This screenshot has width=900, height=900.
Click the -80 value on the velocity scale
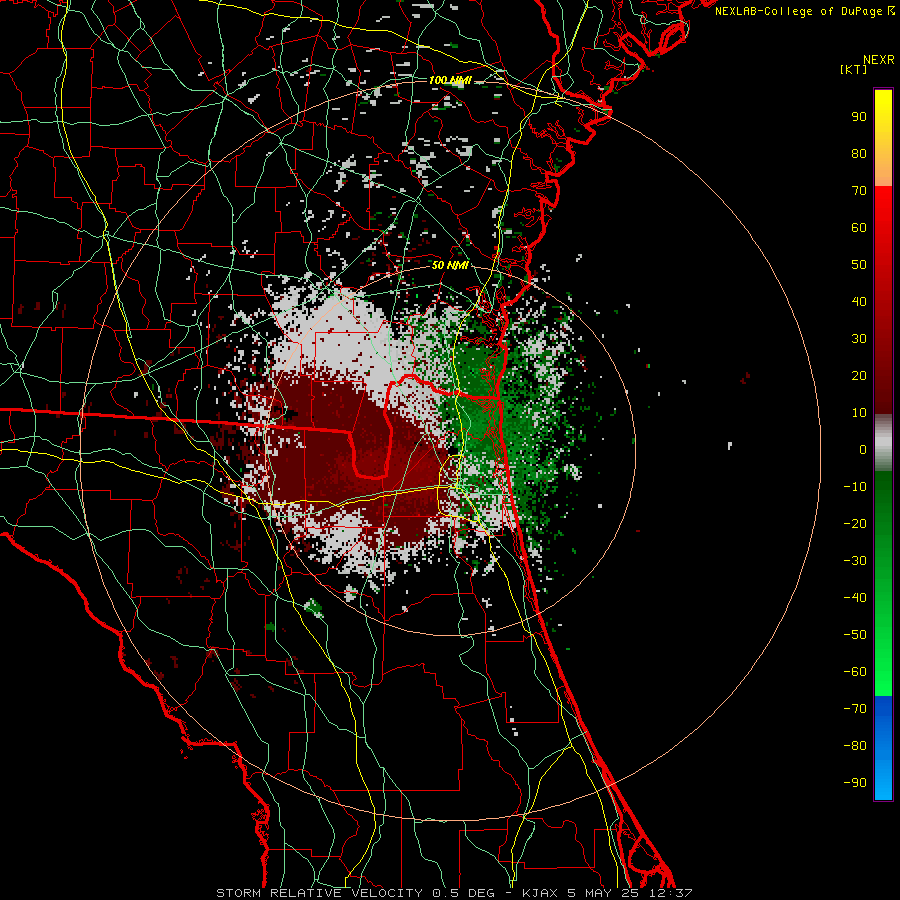[x=855, y=746]
